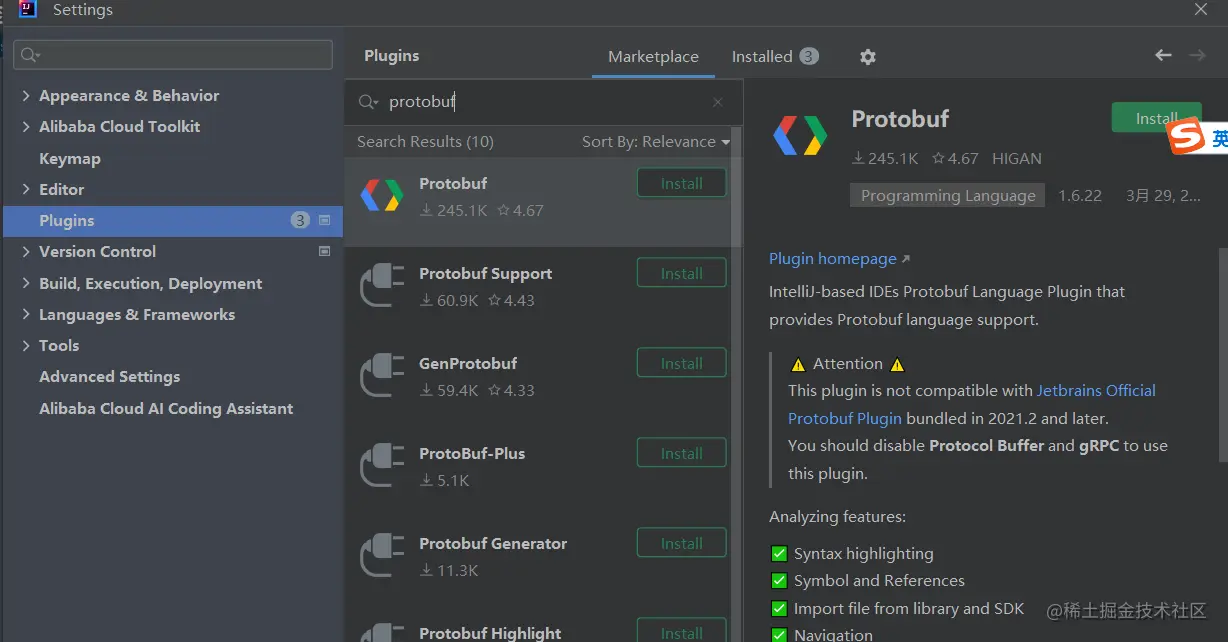Click the Programming Language tag
Screen dimensions: 1228x642
948,196
